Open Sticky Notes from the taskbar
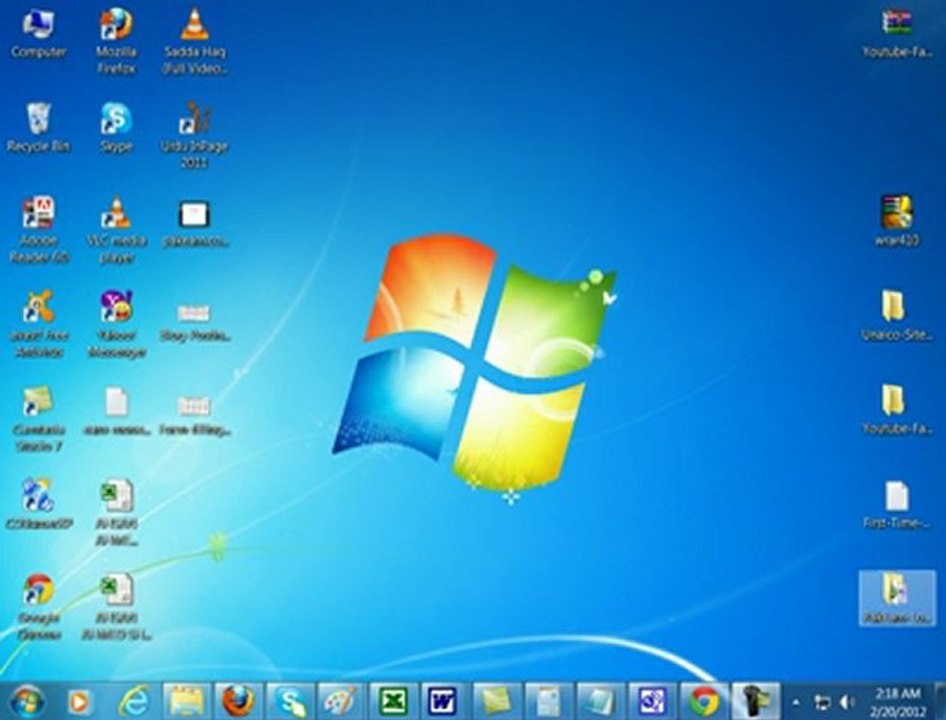946x720 pixels. point(497,702)
